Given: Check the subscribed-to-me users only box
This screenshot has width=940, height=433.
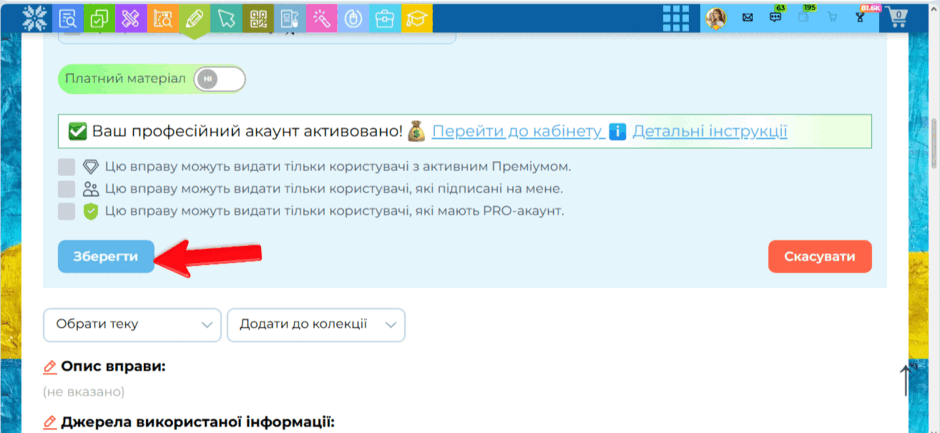Looking at the screenshot, I should point(67,189).
